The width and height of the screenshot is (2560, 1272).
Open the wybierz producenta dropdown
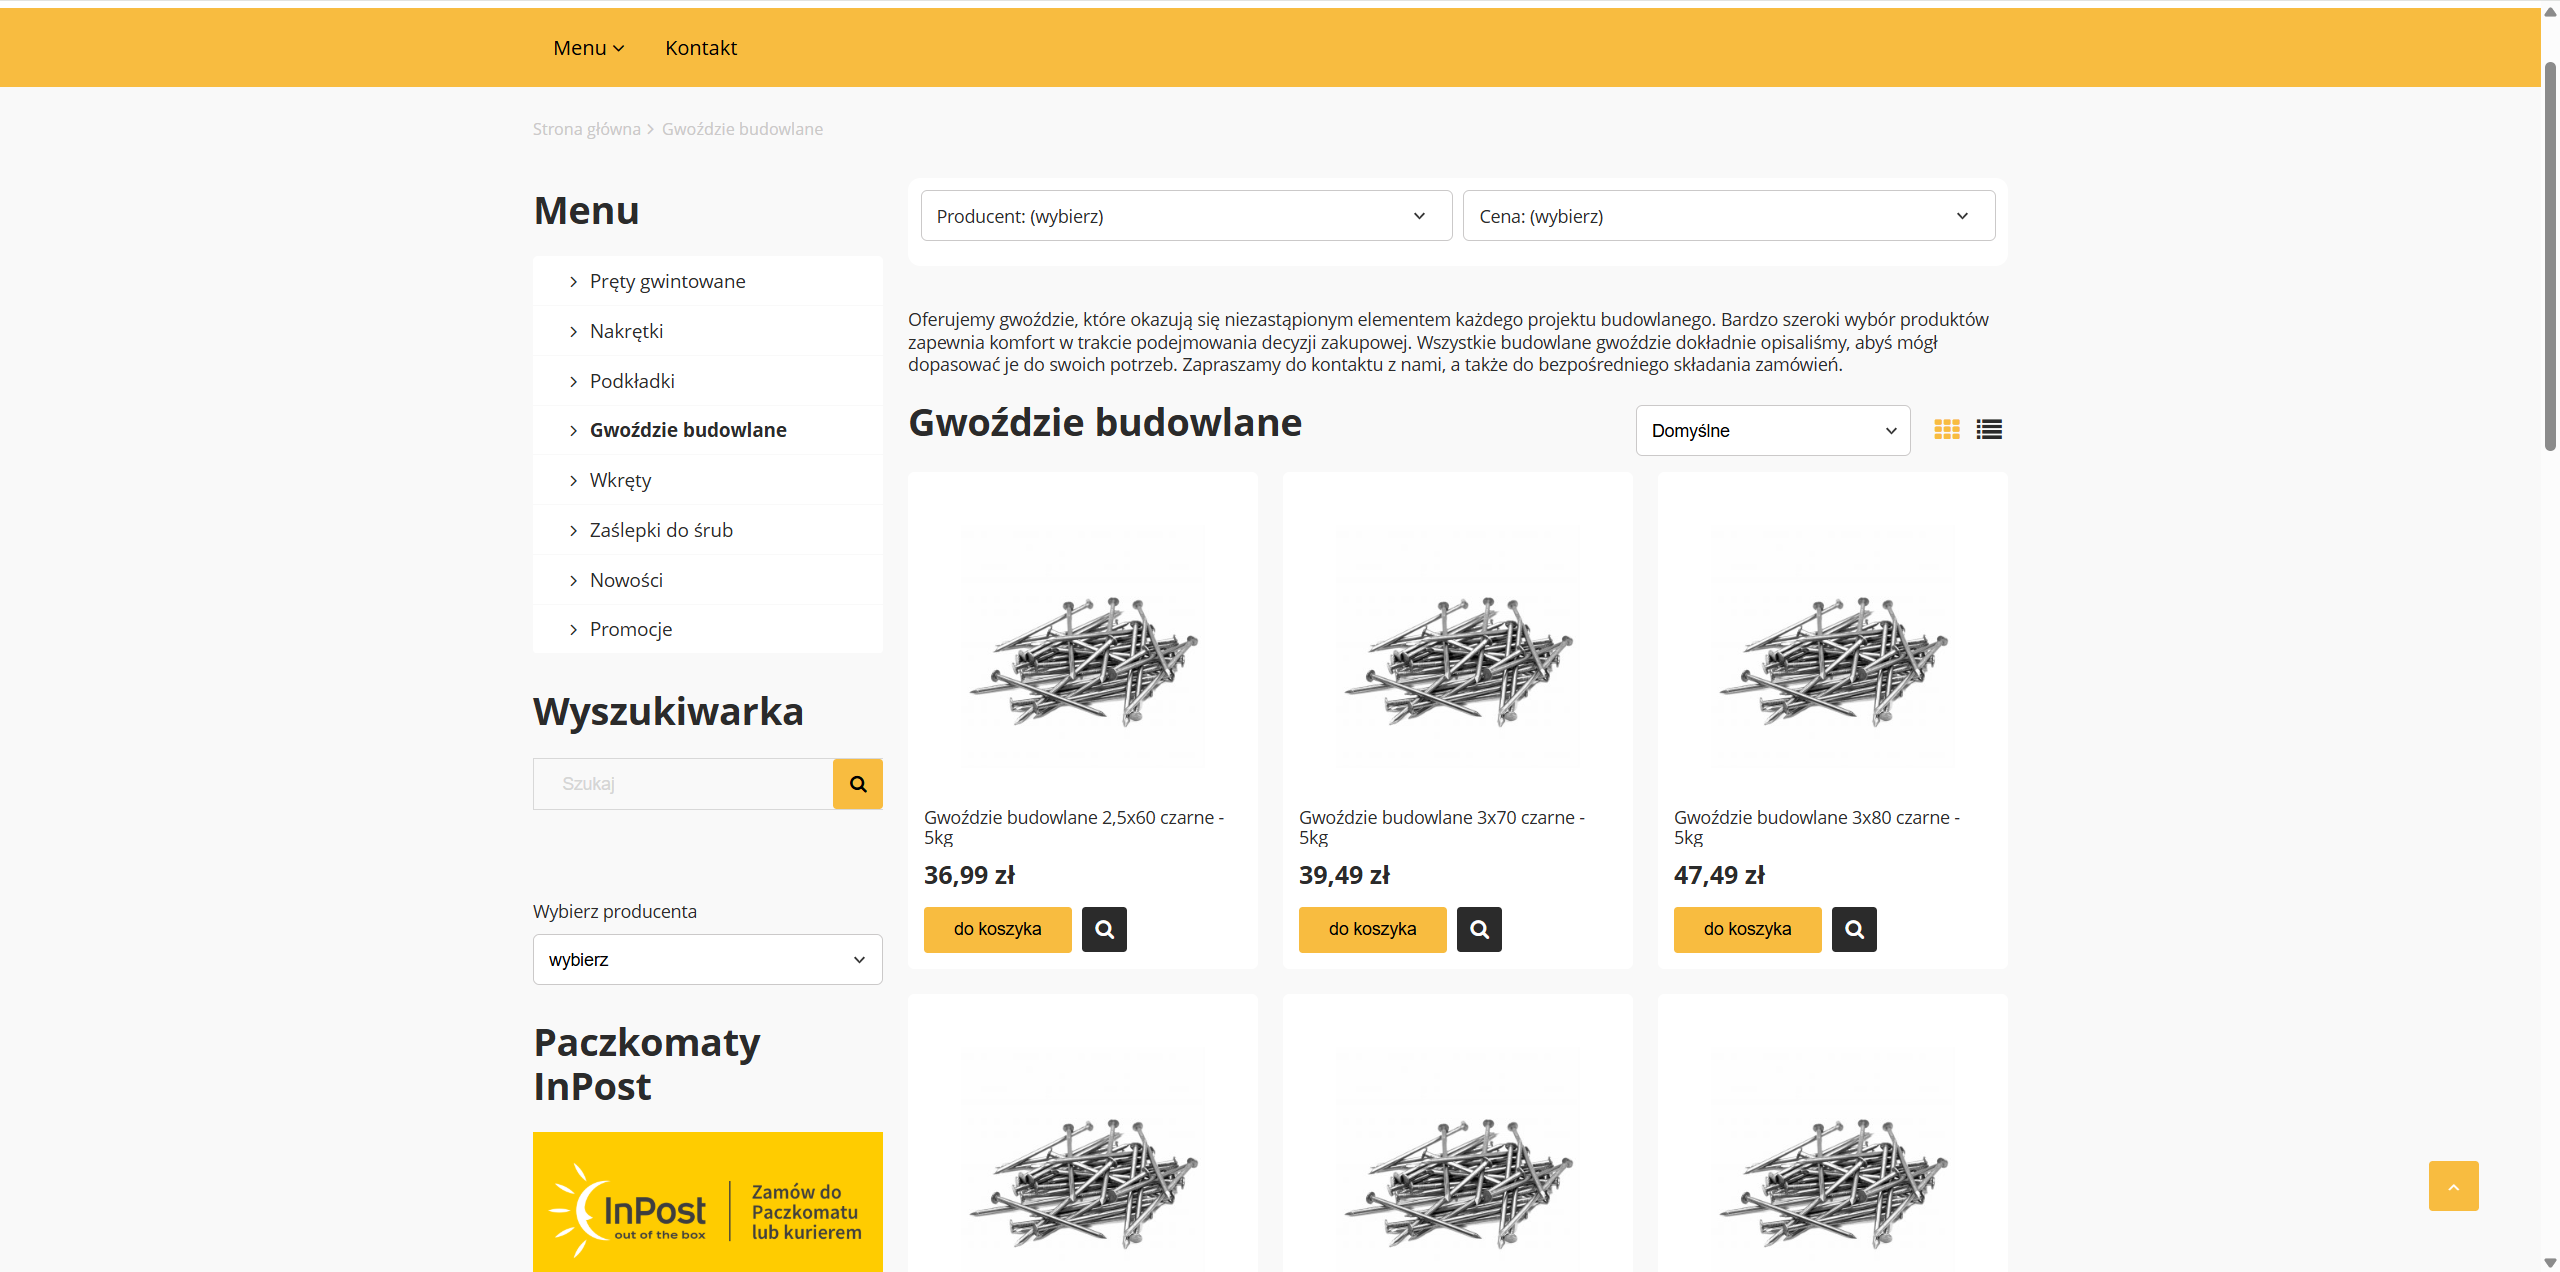point(707,958)
